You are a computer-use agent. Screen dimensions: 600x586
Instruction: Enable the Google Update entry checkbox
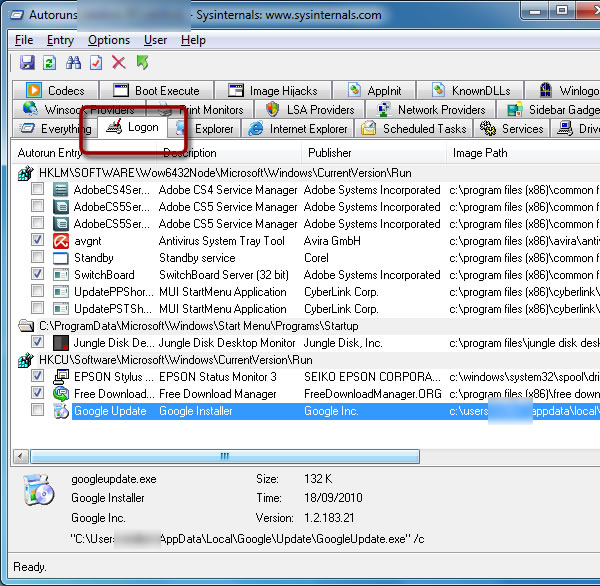[37, 410]
